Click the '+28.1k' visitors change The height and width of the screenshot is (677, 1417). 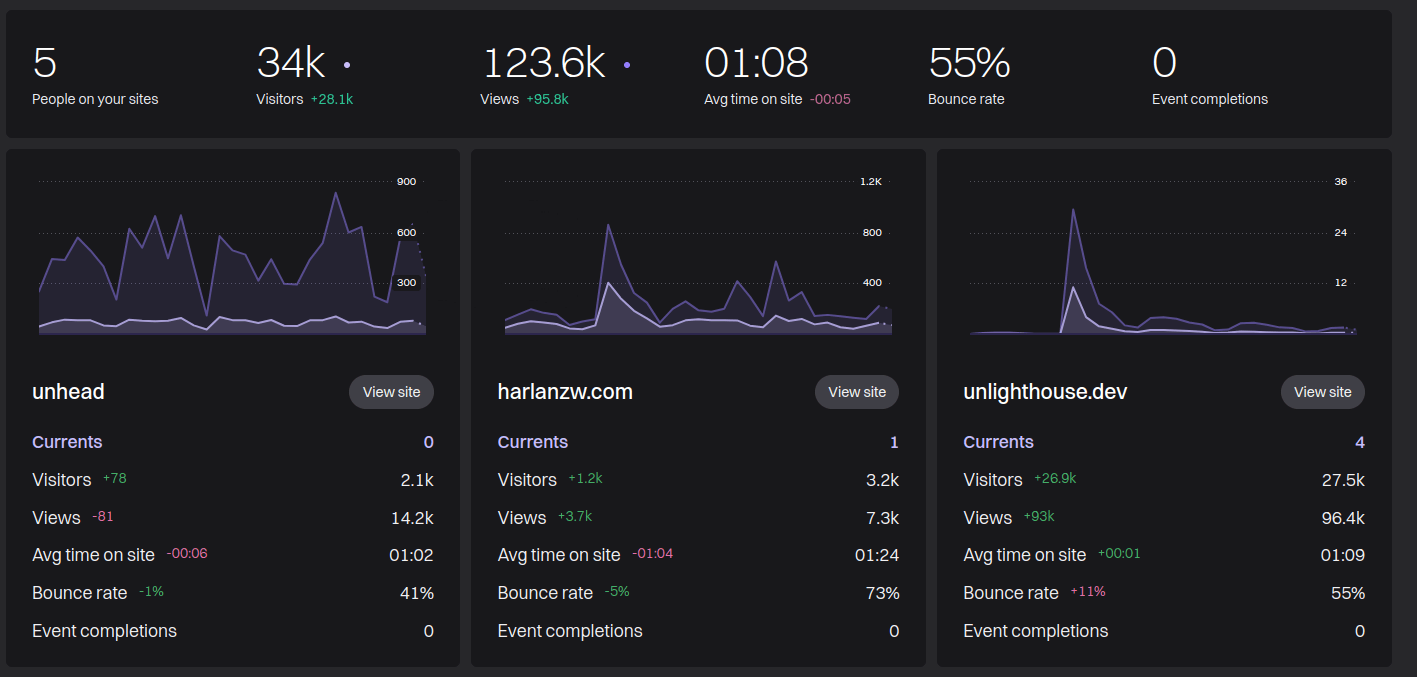coord(332,99)
